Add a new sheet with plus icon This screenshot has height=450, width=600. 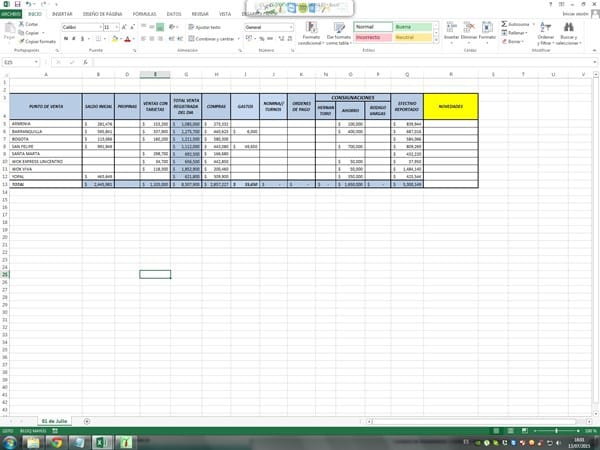tap(87, 421)
